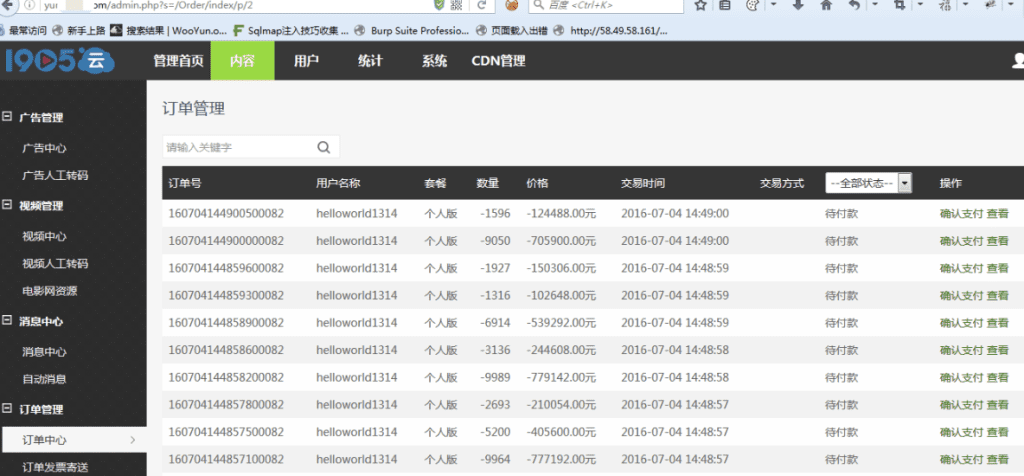
Task: Click the browser reload button
Action: tap(481, 6)
